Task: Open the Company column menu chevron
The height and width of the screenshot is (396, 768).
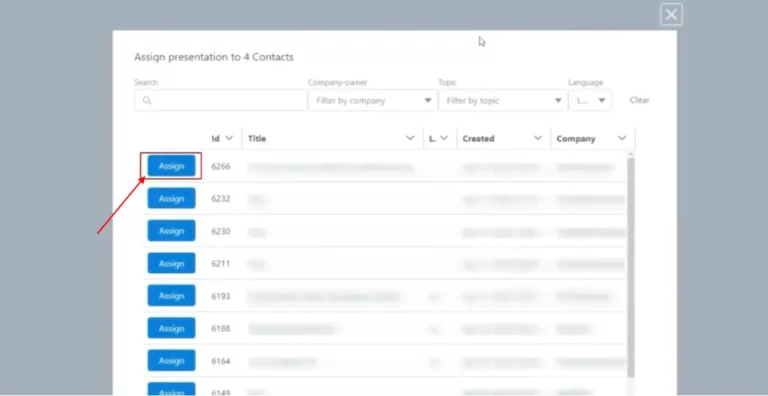Action: coord(622,138)
